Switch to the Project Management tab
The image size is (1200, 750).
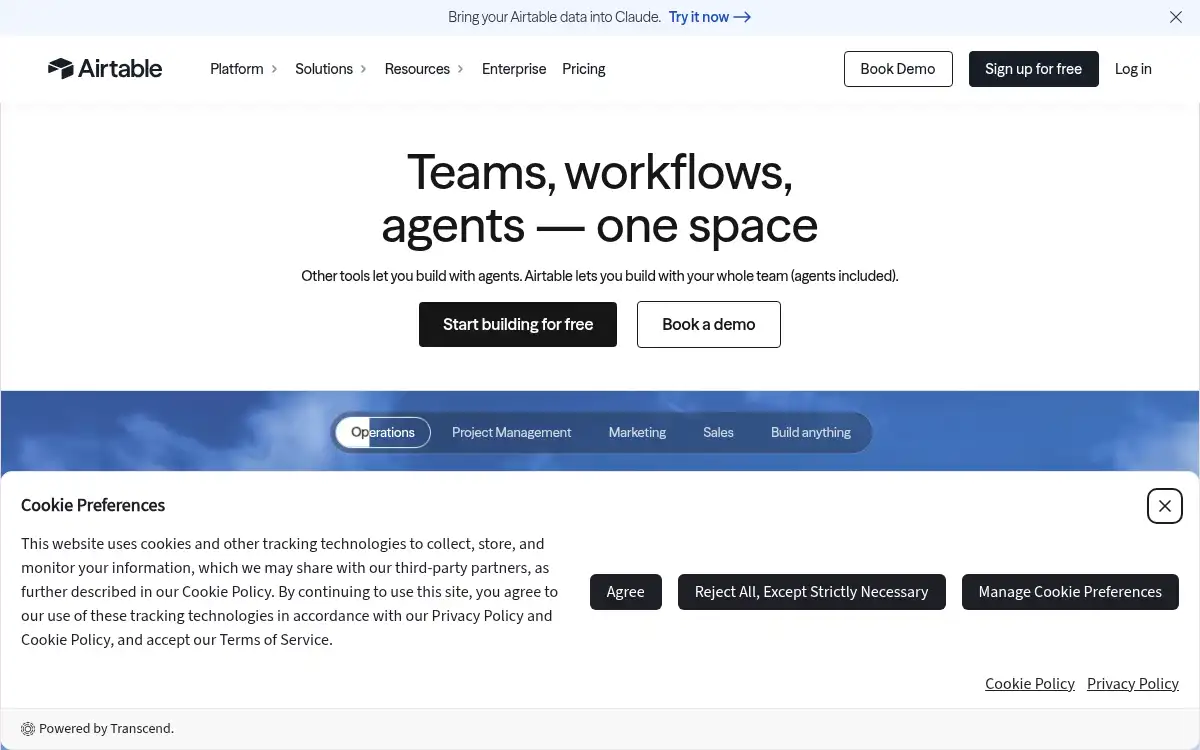(512, 432)
